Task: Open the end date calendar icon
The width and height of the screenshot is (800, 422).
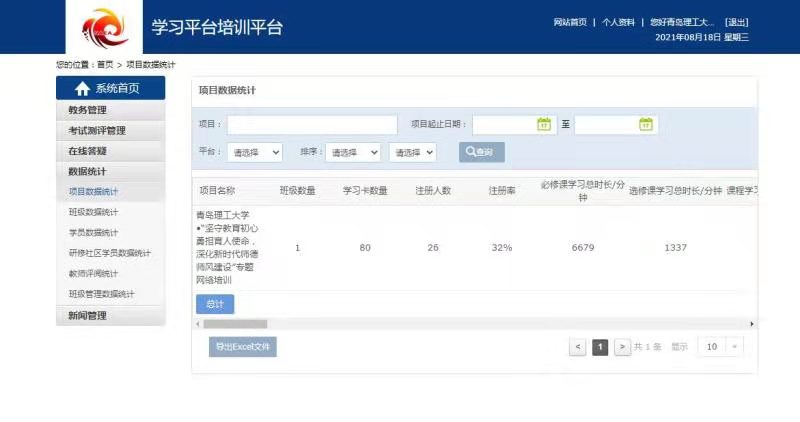Action: [646, 125]
